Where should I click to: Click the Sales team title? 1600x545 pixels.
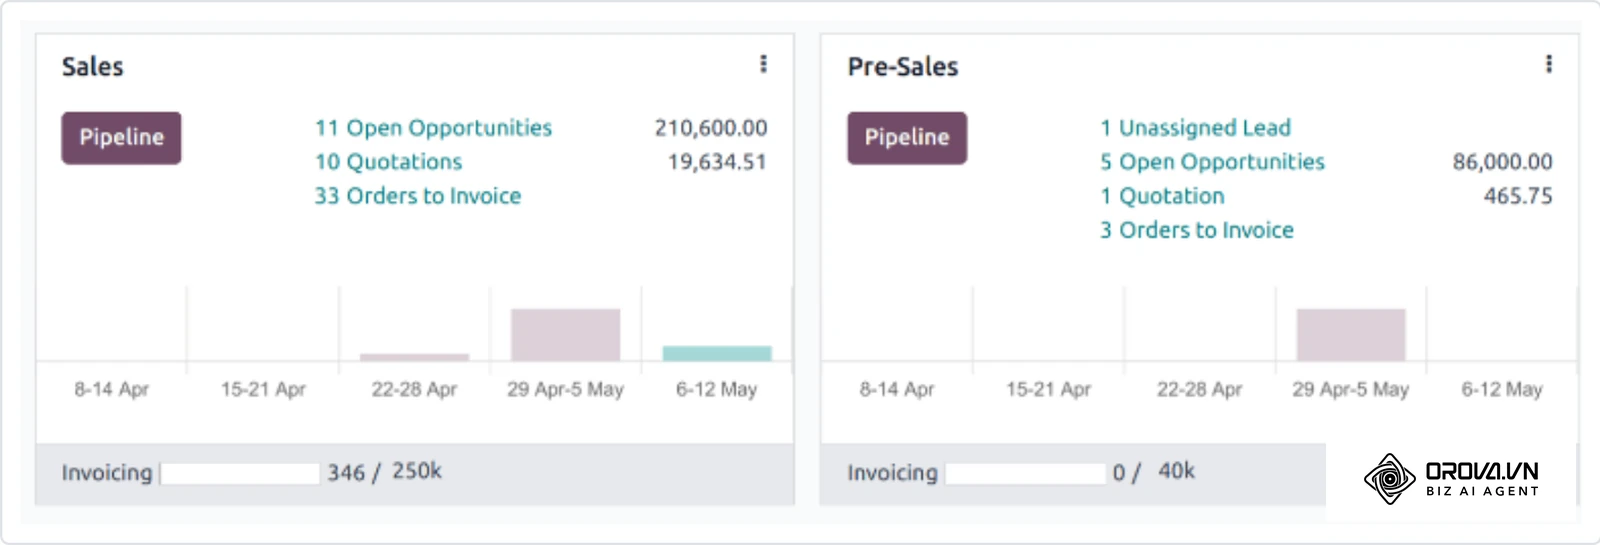pyautogui.click(x=93, y=67)
